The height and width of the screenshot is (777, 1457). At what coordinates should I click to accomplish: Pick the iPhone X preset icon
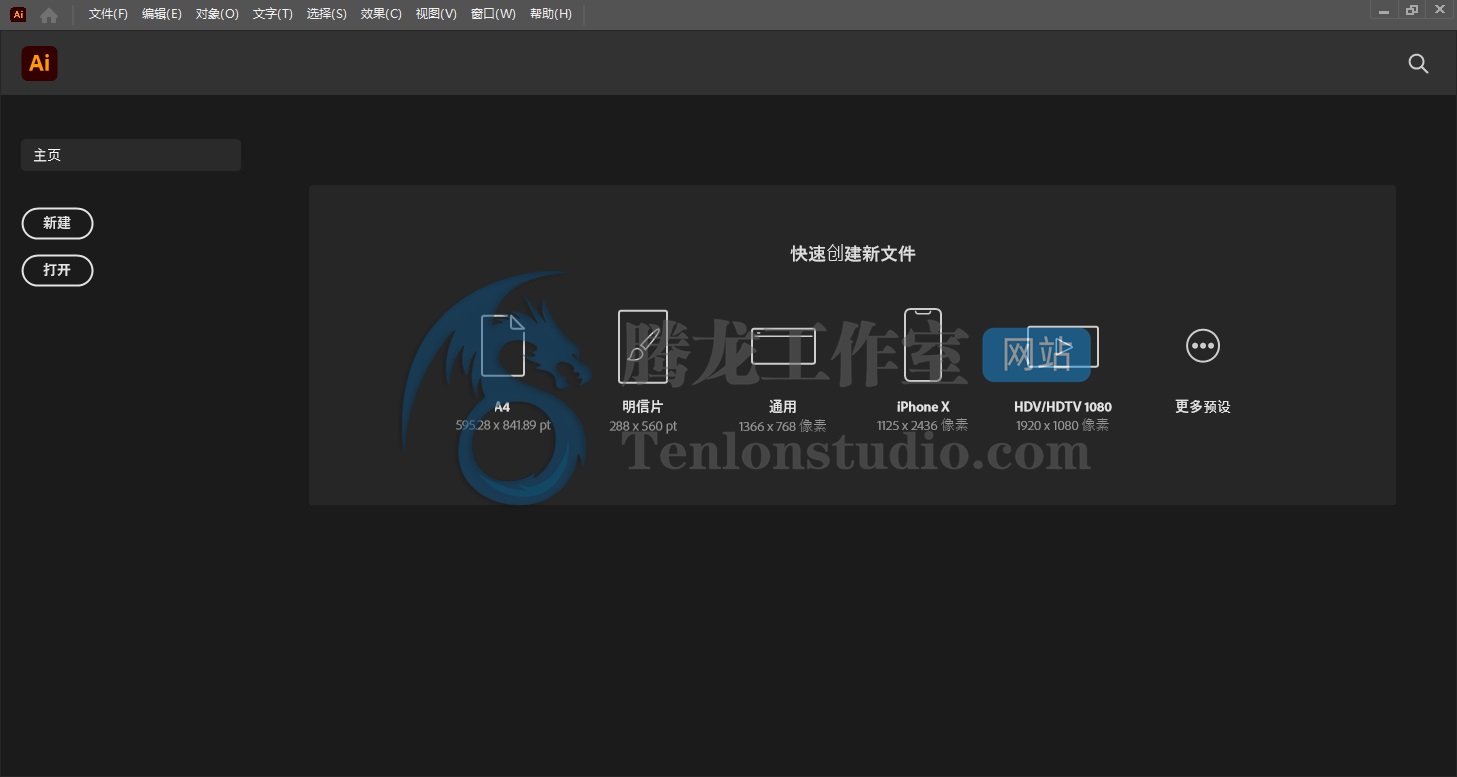923,344
